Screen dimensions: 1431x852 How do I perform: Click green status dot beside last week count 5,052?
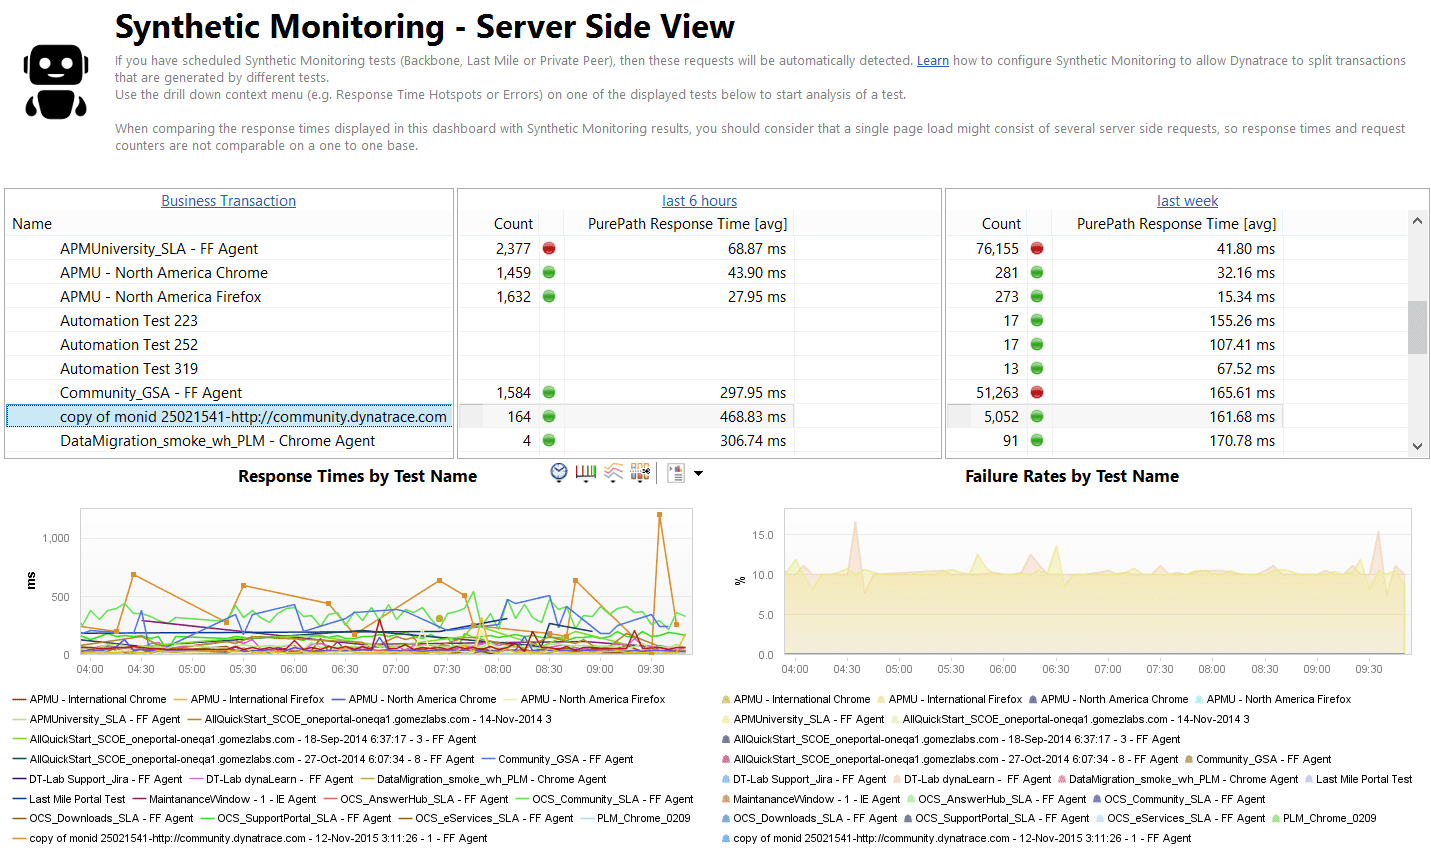1037,416
